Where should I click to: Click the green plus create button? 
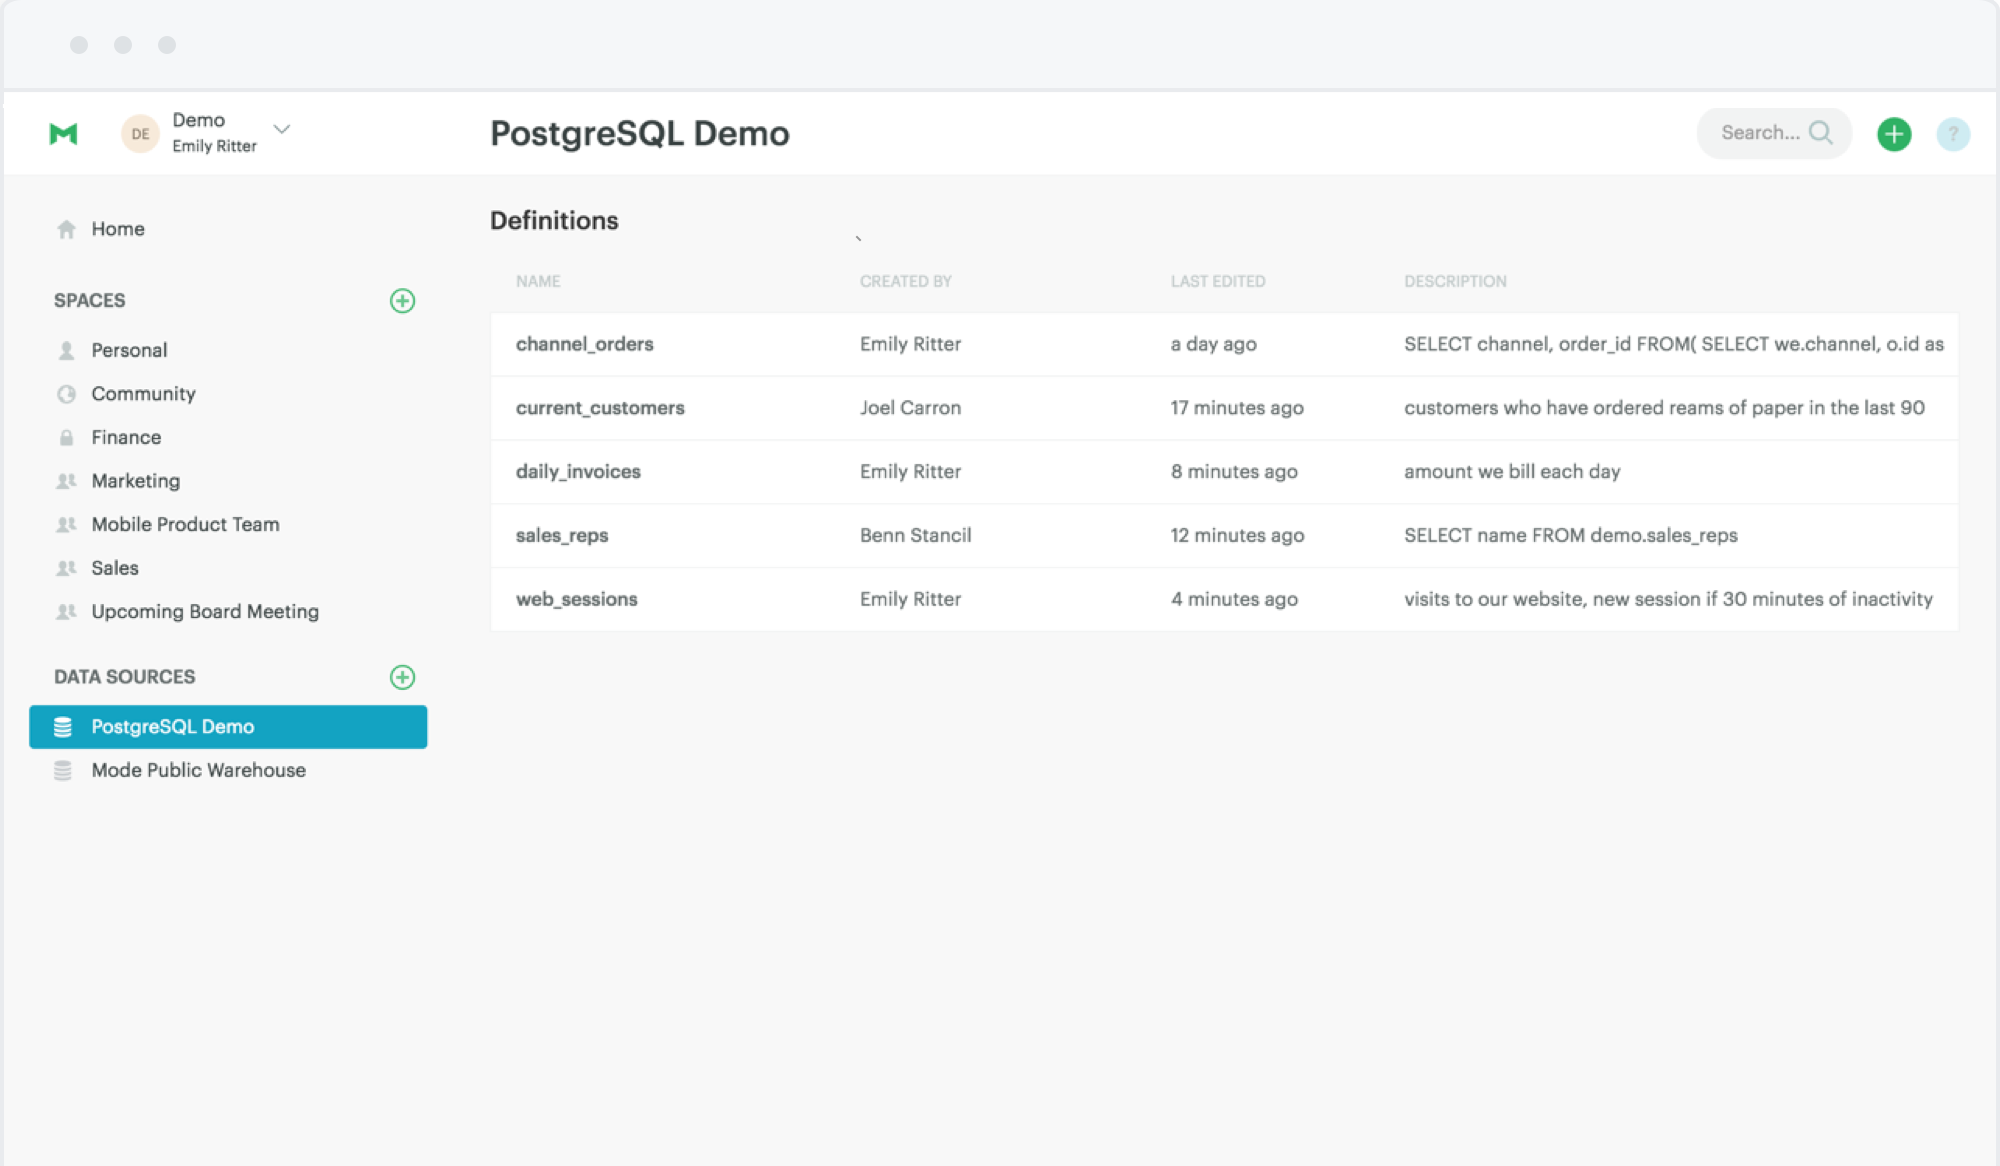click(1893, 134)
